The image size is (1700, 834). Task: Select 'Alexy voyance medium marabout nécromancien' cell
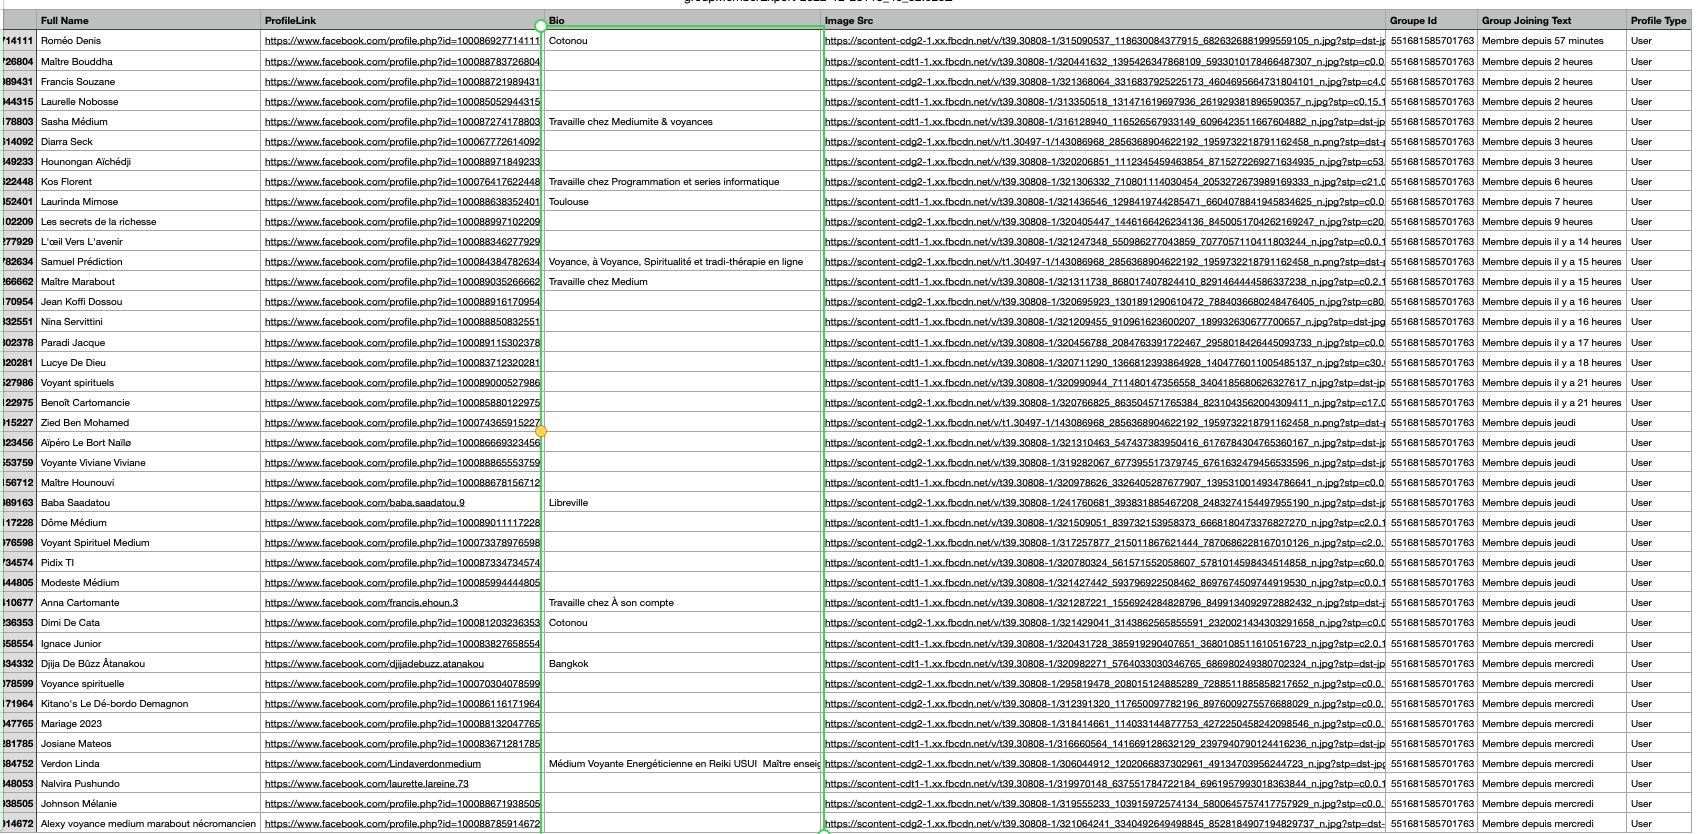148,824
